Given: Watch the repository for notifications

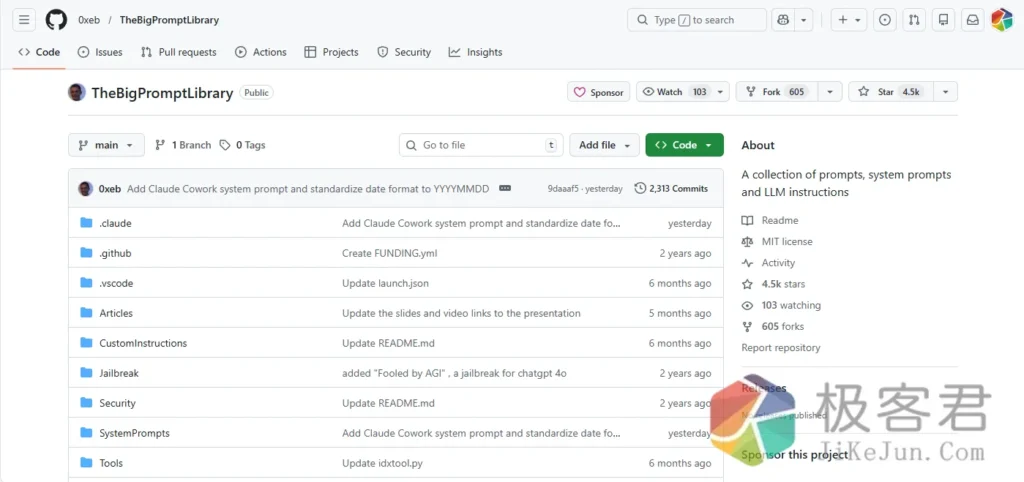Looking at the screenshot, I should pyautogui.click(x=673, y=92).
